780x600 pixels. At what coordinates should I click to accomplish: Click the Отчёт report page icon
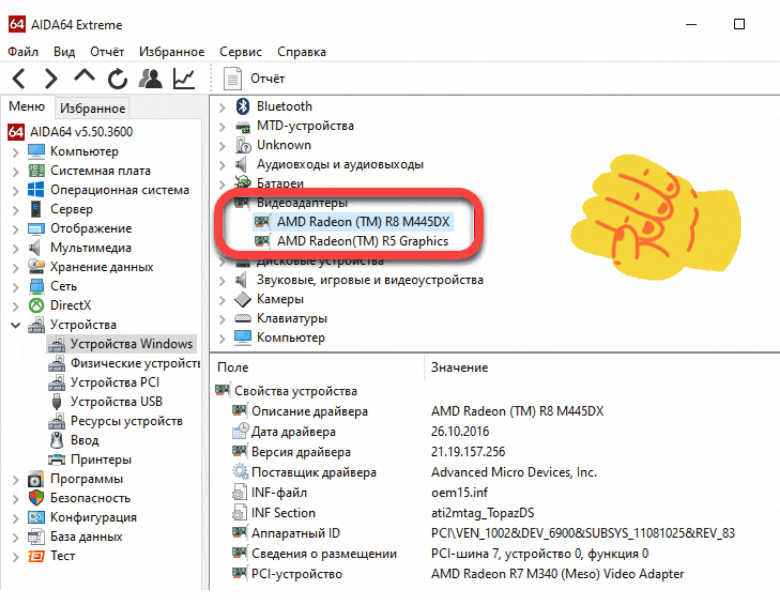point(232,79)
